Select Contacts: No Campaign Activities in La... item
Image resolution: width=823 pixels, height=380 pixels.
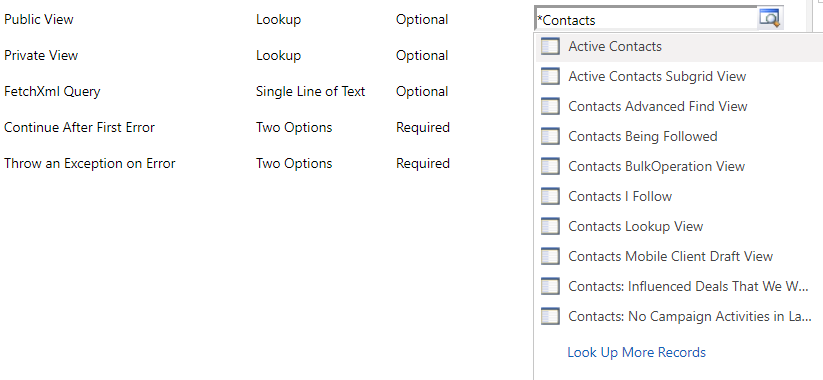pos(679,316)
